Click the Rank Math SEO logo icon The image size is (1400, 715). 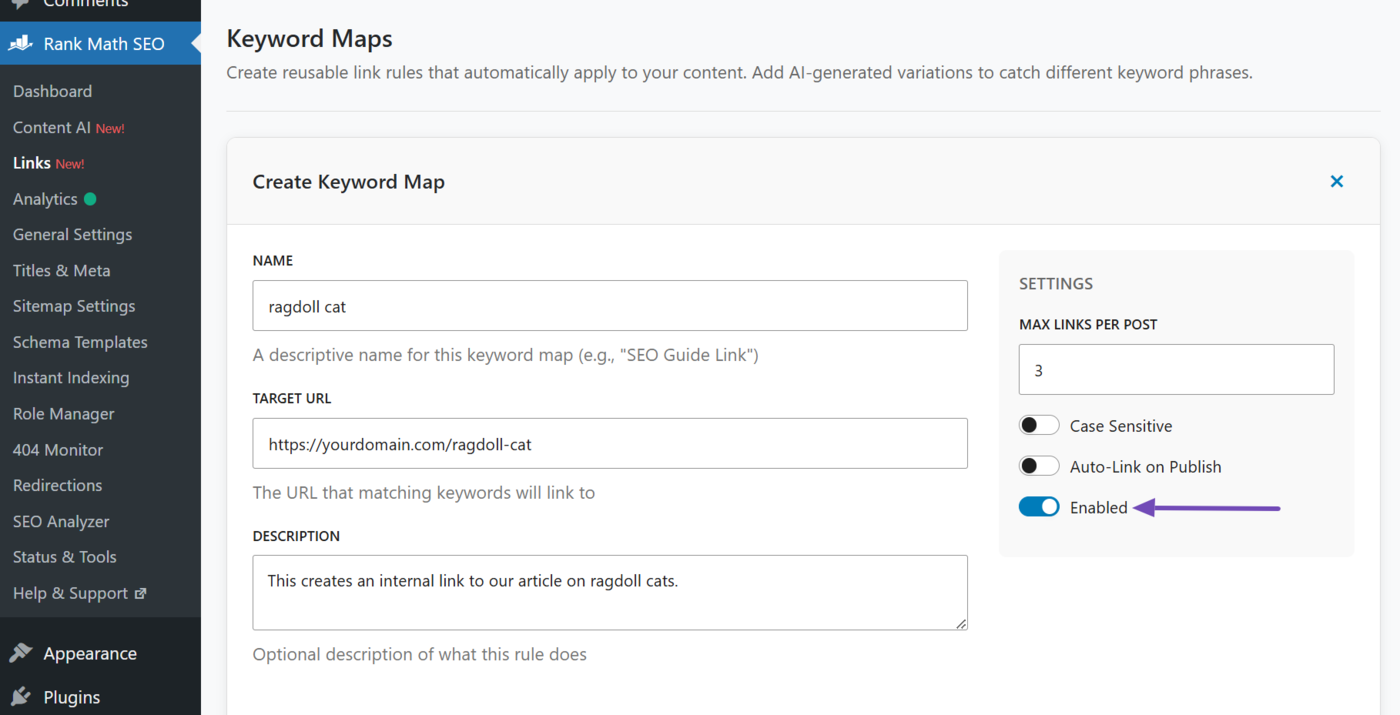pyautogui.click(x=20, y=44)
